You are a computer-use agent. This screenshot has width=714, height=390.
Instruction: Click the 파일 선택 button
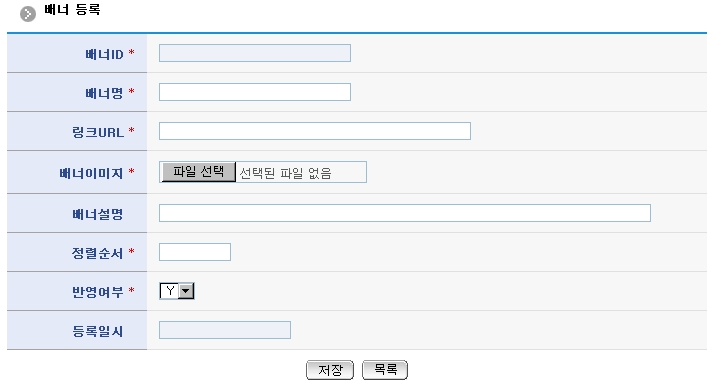click(199, 172)
